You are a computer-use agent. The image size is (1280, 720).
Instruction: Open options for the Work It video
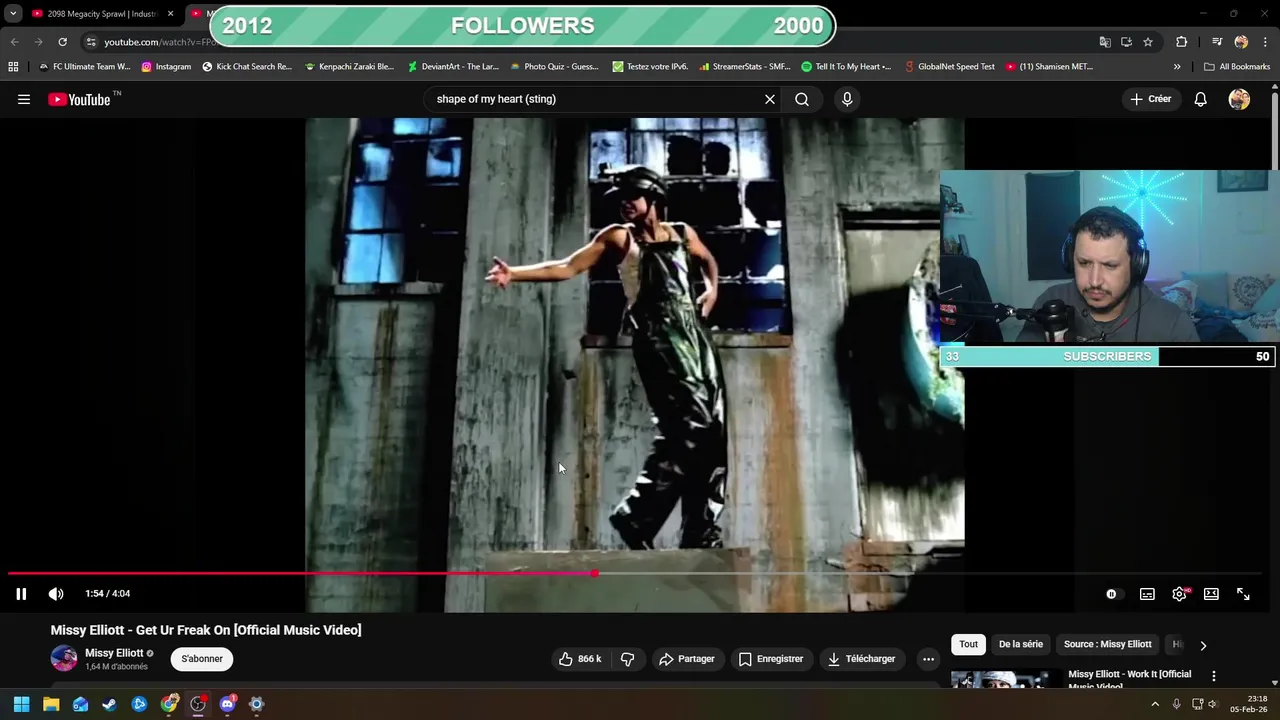tap(1214, 677)
